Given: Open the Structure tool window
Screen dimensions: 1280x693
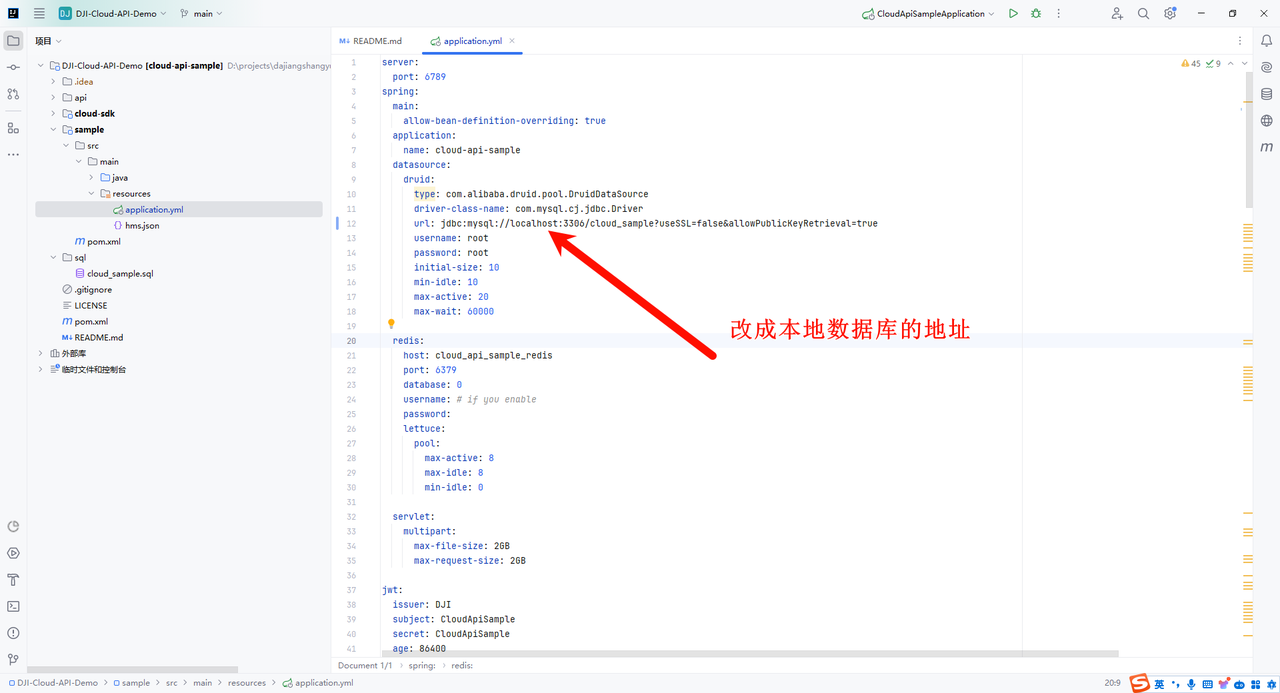Looking at the screenshot, I should coord(13,128).
